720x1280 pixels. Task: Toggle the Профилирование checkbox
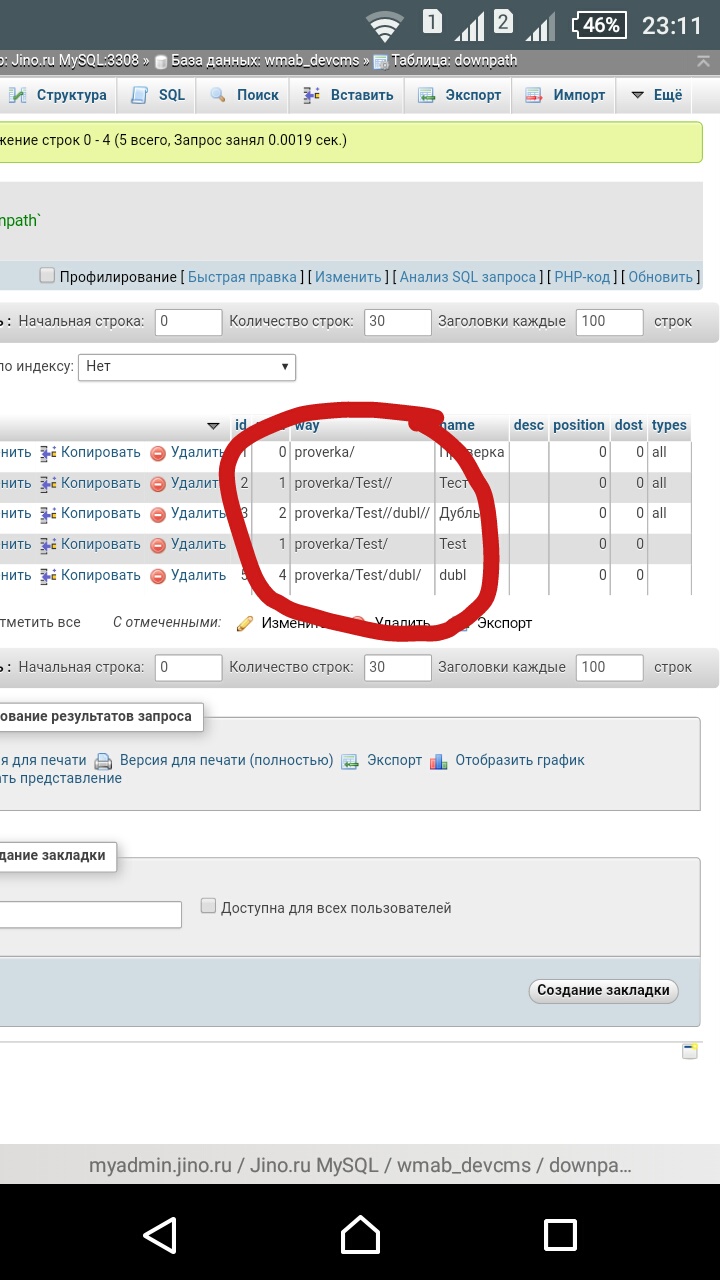47,276
